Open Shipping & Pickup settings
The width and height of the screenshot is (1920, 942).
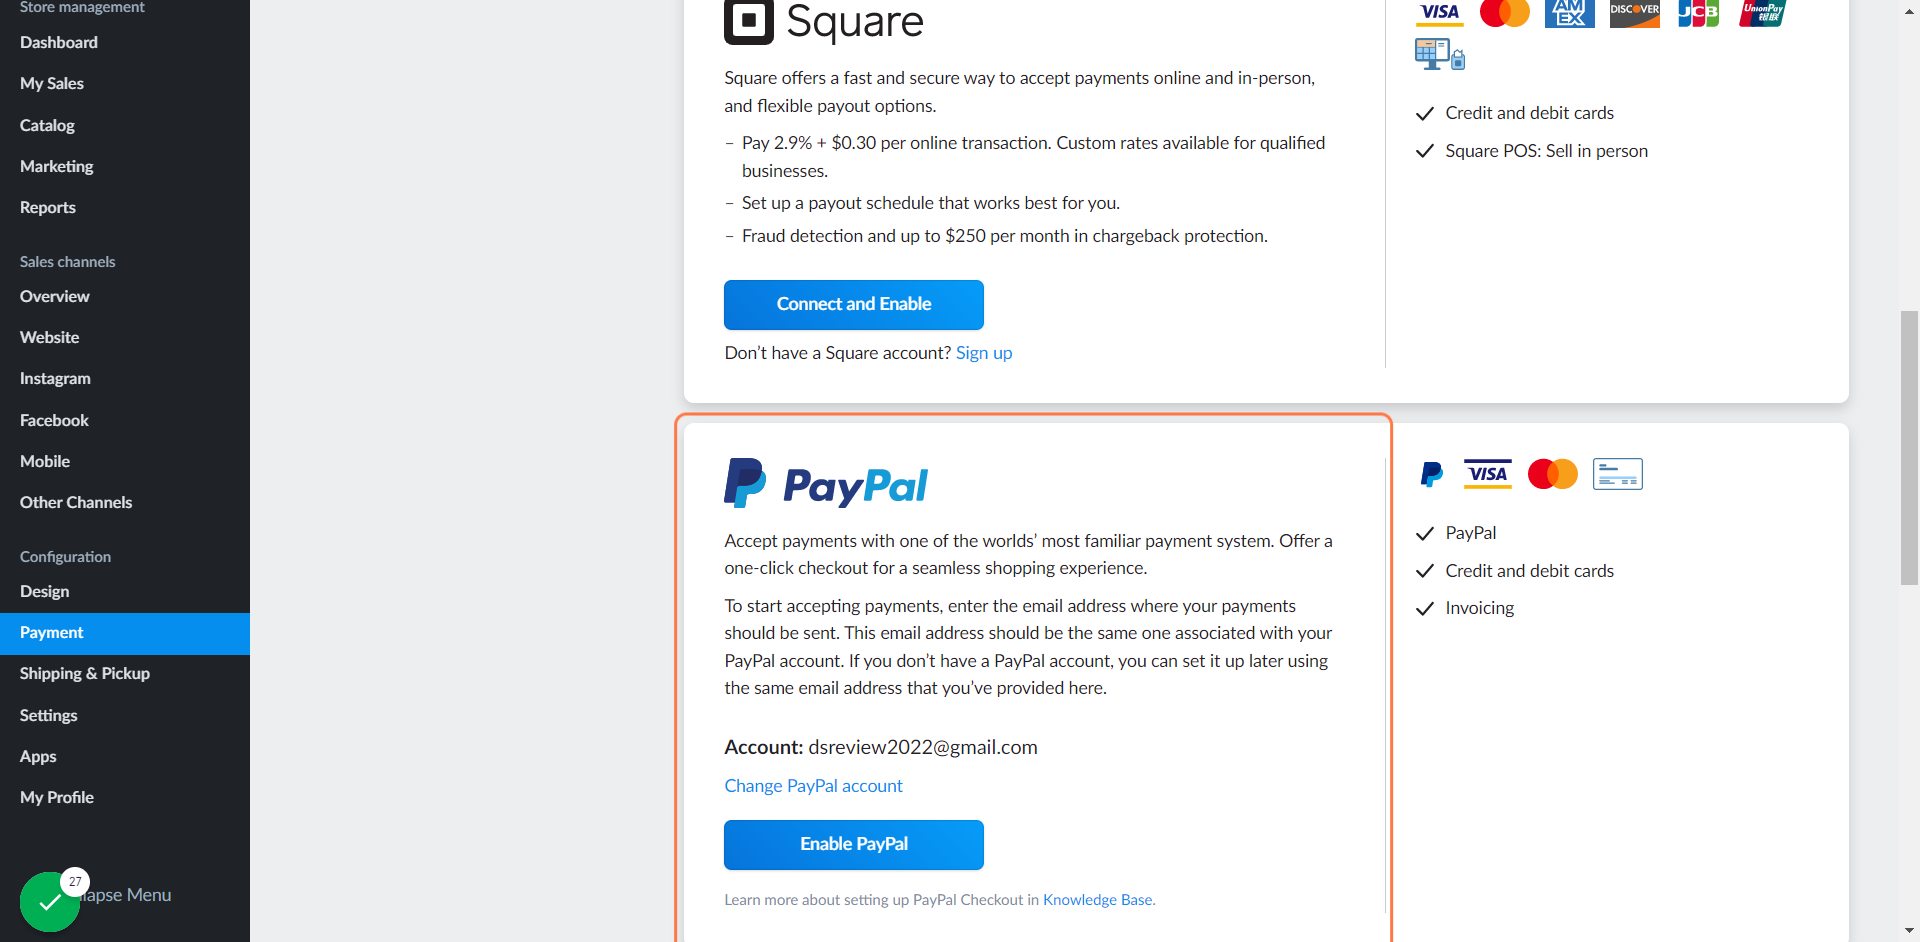pyautogui.click(x=85, y=674)
